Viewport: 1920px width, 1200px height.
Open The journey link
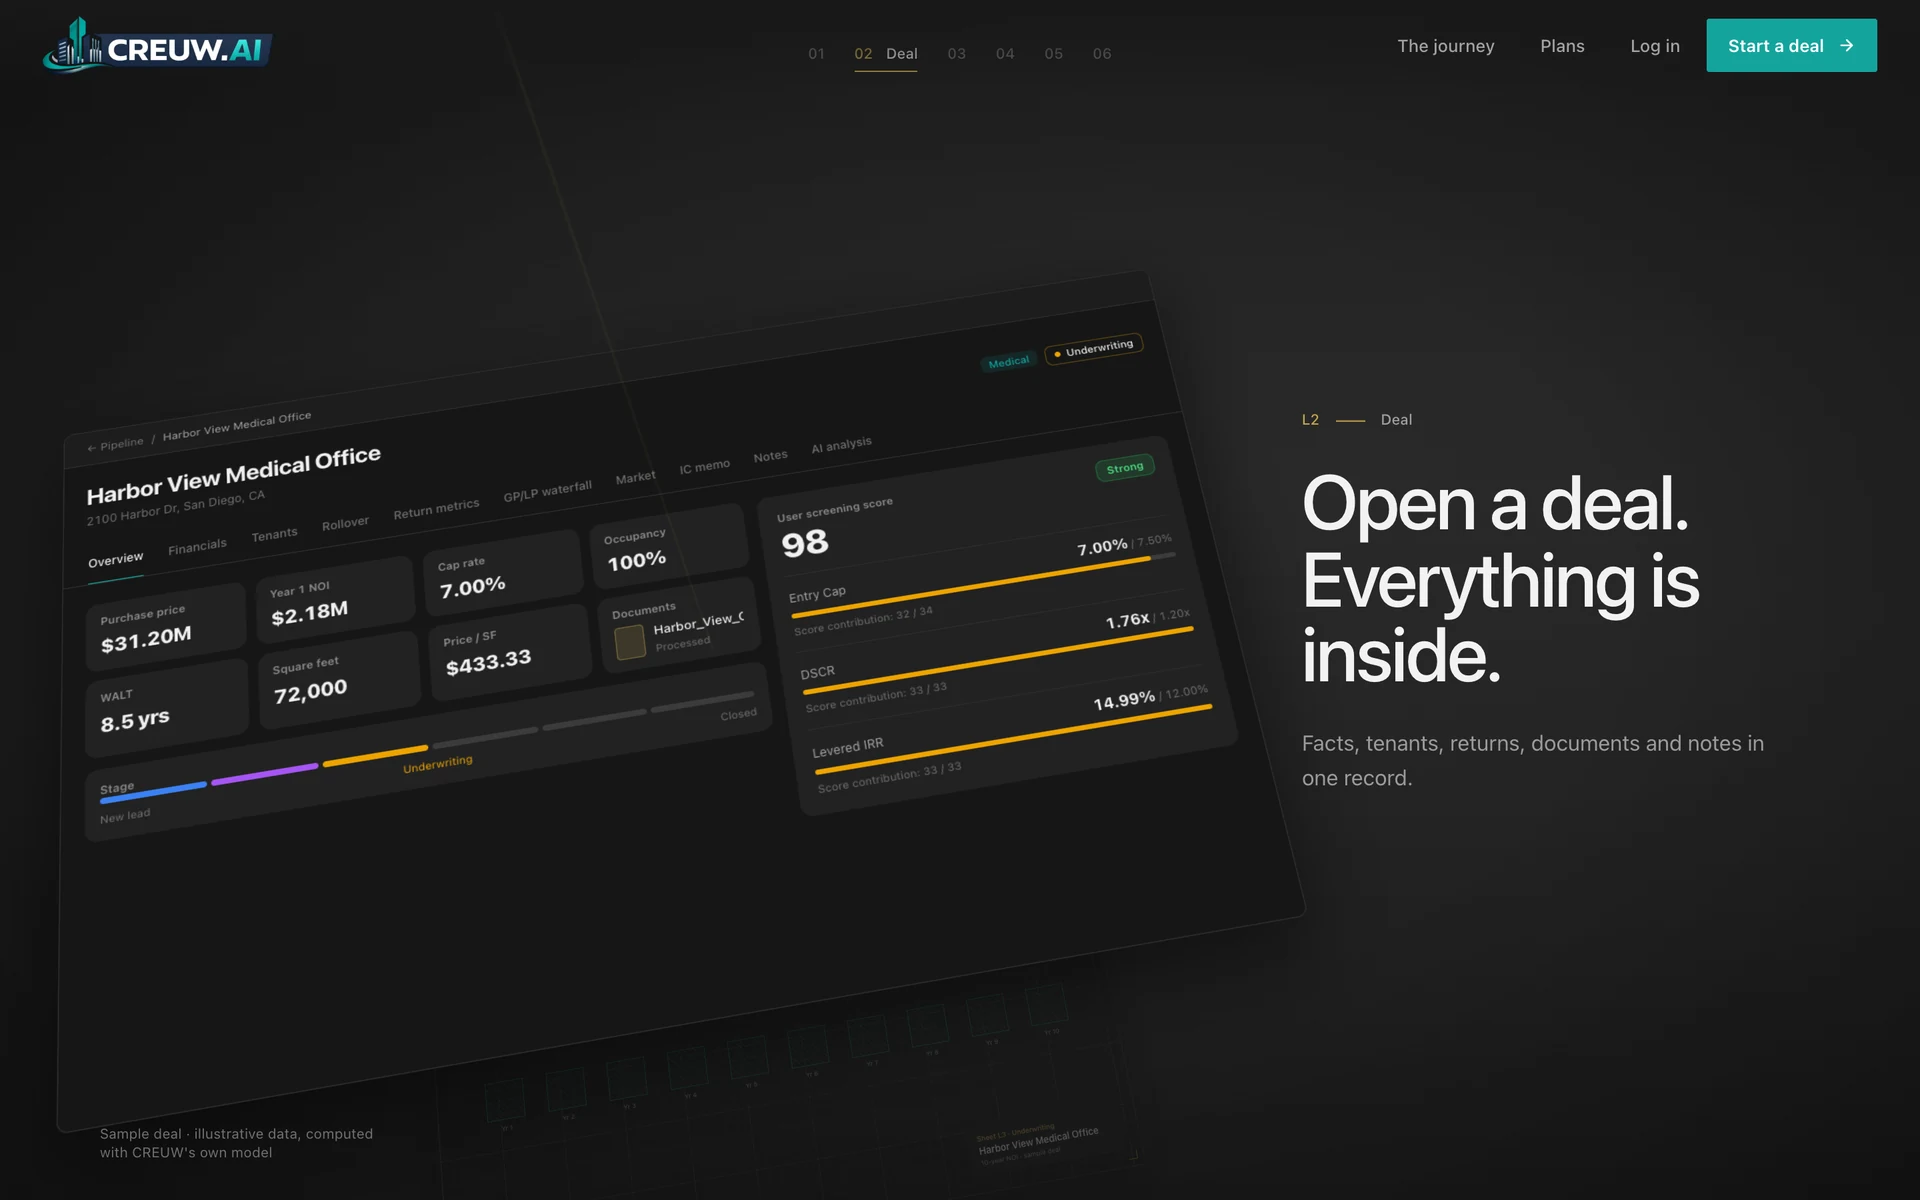(x=1445, y=46)
